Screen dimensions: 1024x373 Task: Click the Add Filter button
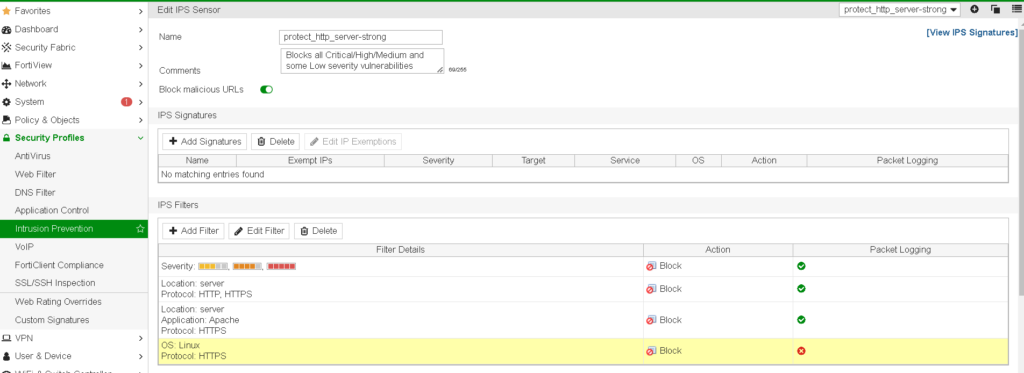coord(193,231)
